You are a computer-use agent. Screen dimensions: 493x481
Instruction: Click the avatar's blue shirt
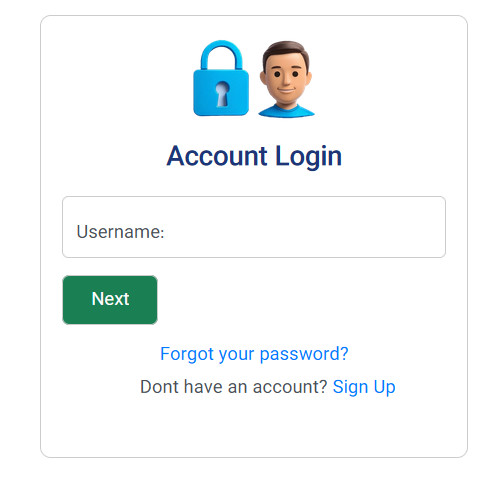click(x=286, y=111)
